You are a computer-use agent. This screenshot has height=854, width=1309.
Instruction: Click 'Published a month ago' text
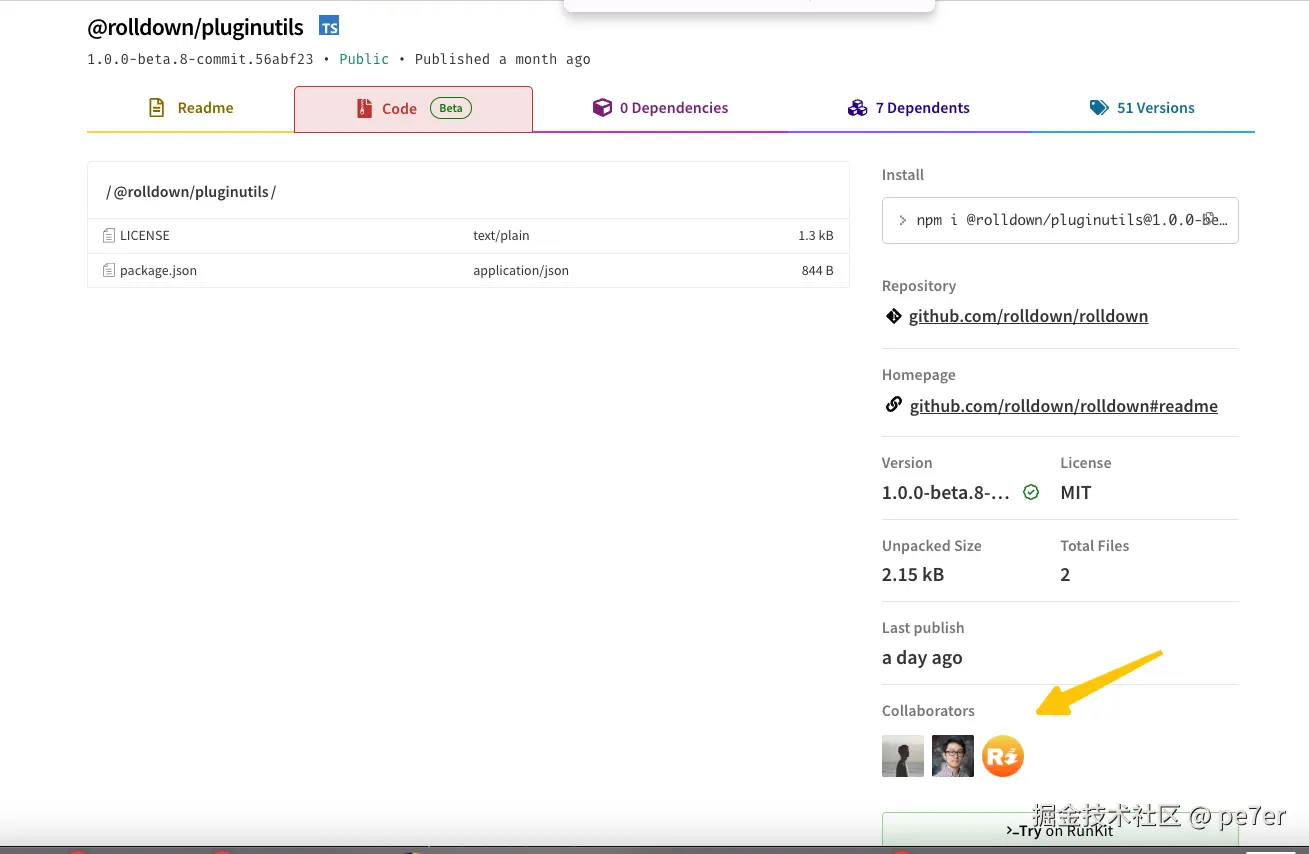(503, 59)
